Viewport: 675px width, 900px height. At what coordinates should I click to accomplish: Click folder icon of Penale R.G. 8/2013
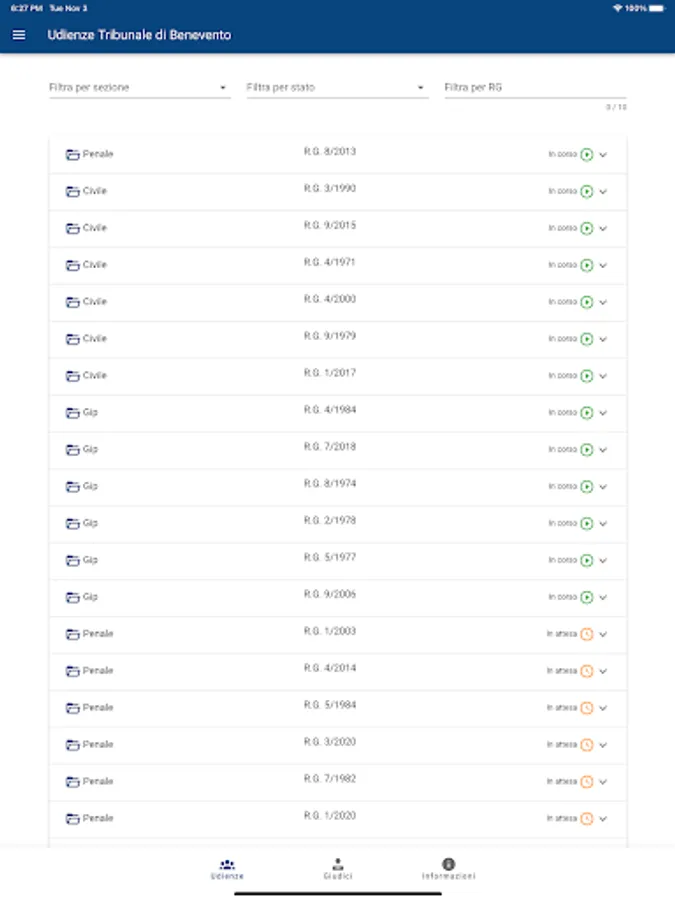[x=72, y=155]
